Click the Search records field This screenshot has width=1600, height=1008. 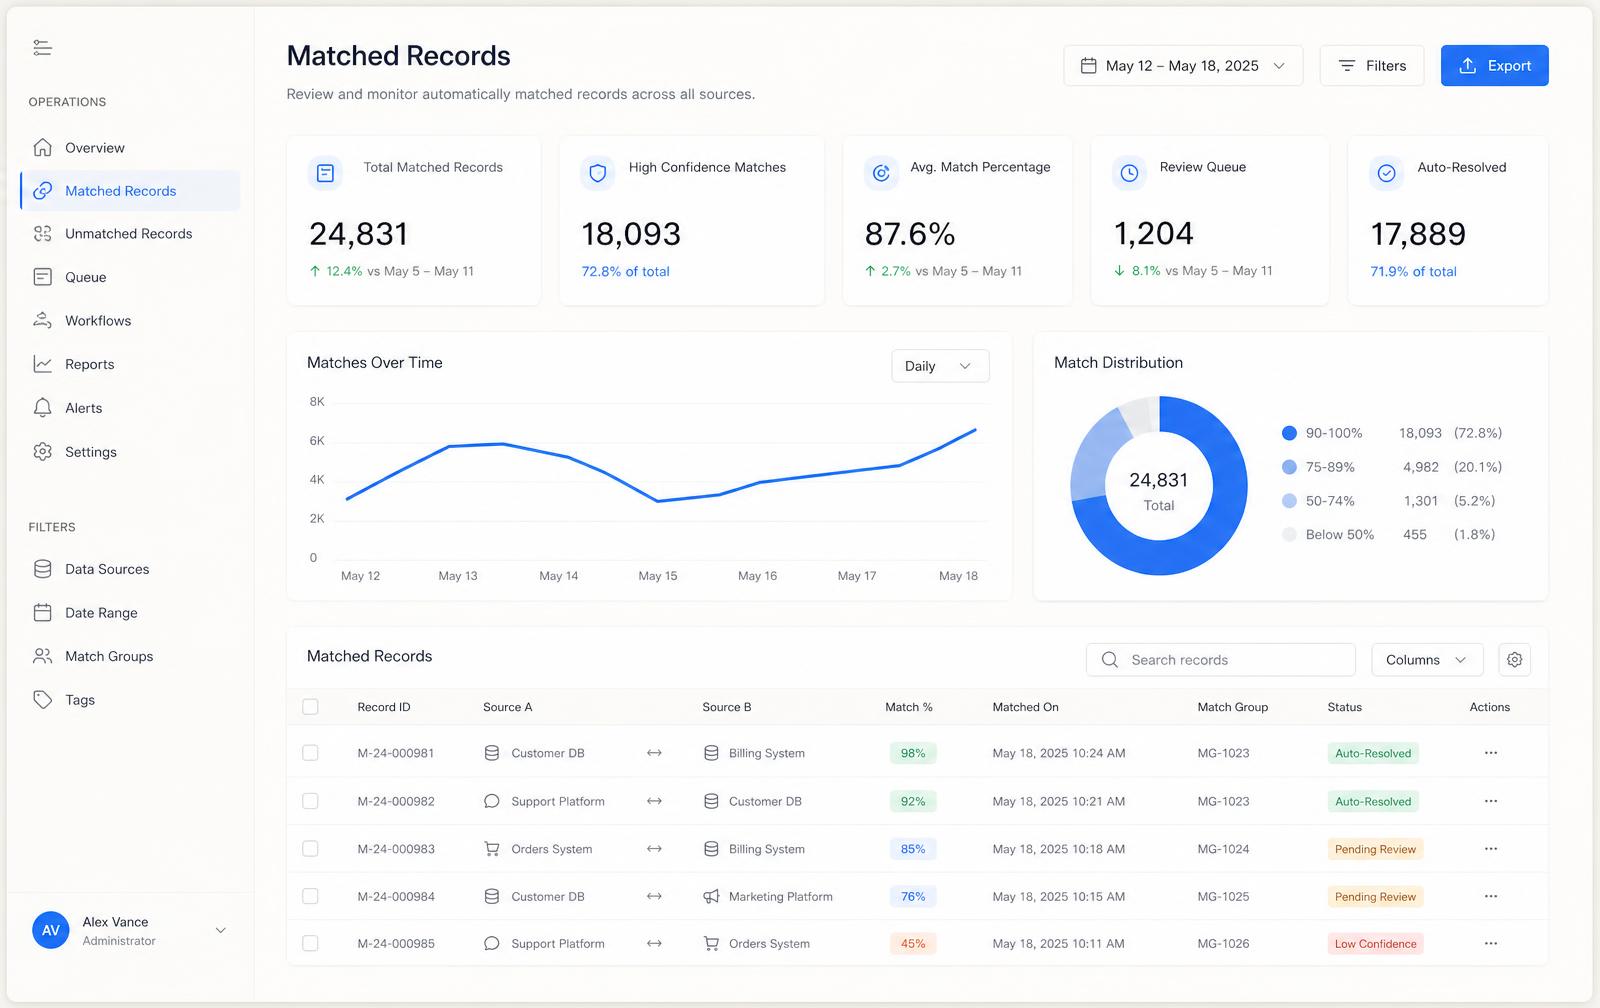click(1220, 660)
